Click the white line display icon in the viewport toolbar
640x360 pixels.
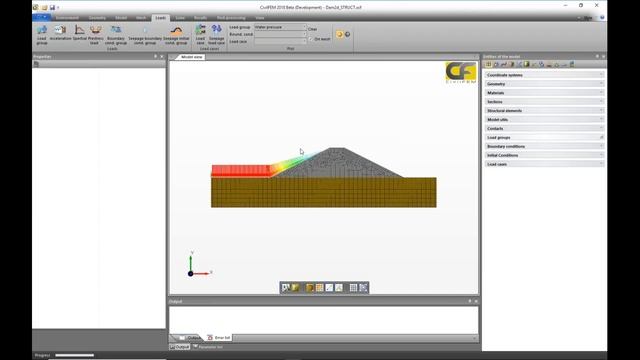tap(329, 288)
